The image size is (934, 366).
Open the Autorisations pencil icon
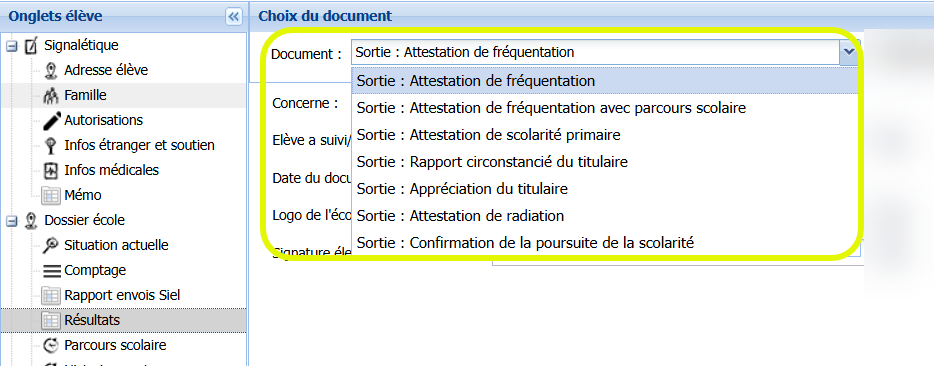[52, 120]
